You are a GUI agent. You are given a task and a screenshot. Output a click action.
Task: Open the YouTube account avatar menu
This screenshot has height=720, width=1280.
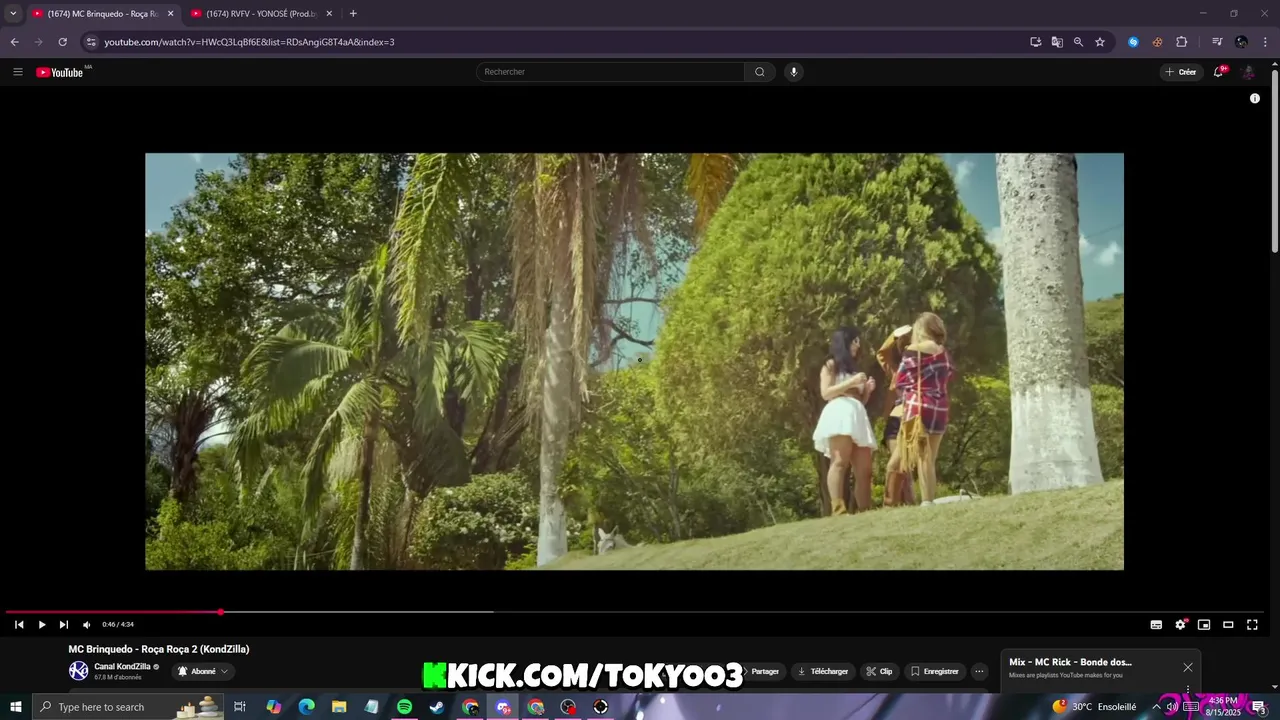1248,72
